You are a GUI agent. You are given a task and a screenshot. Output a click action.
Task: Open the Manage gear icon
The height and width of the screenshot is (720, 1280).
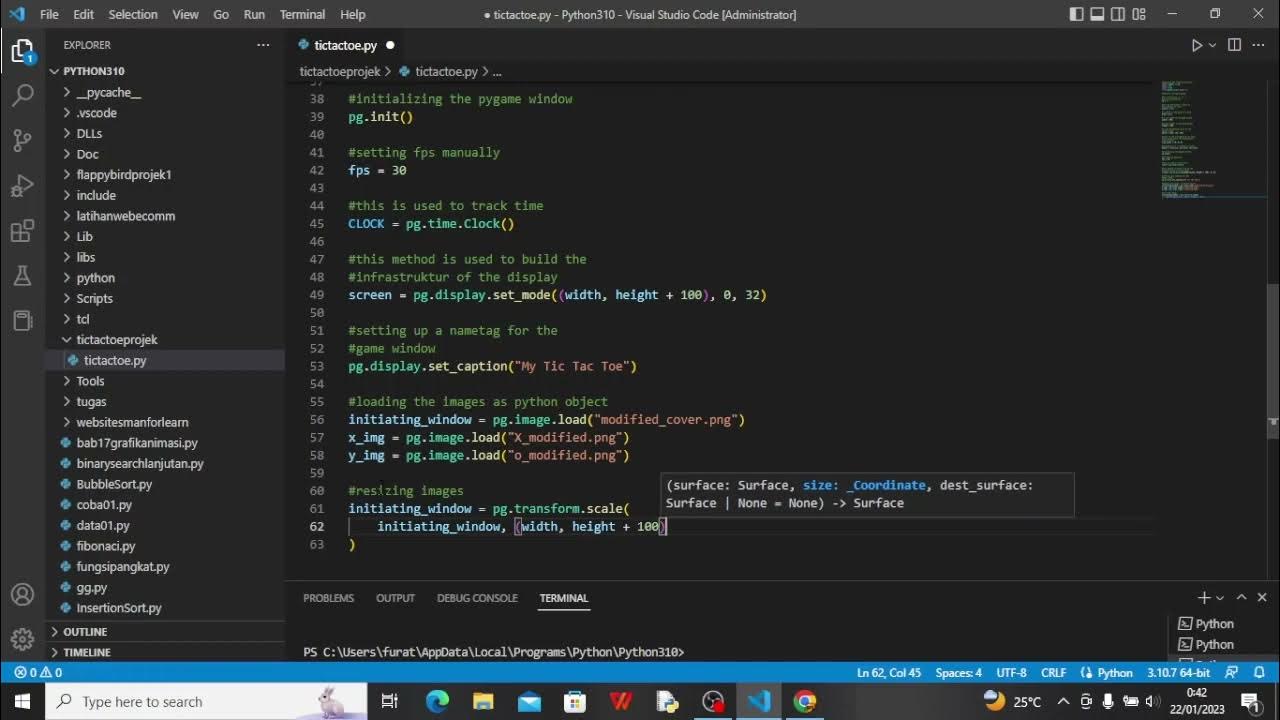(22, 639)
